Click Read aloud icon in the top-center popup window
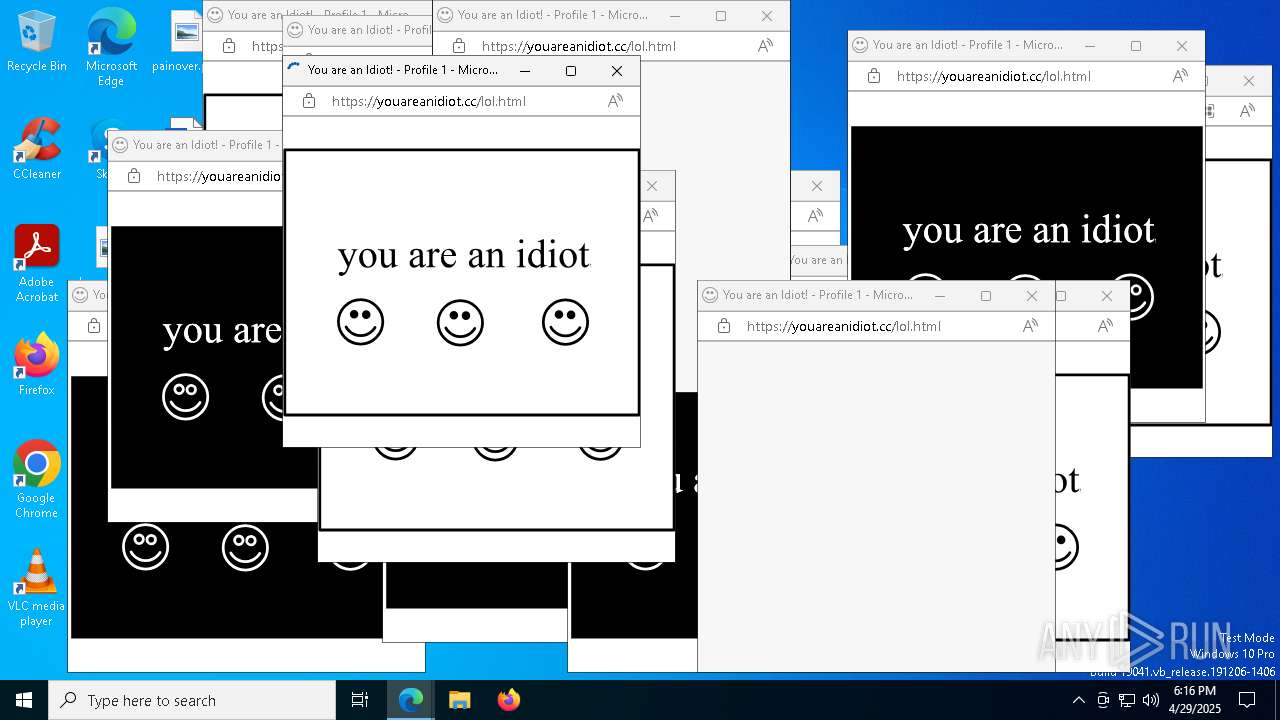This screenshot has width=1280, height=720. pos(765,46)
